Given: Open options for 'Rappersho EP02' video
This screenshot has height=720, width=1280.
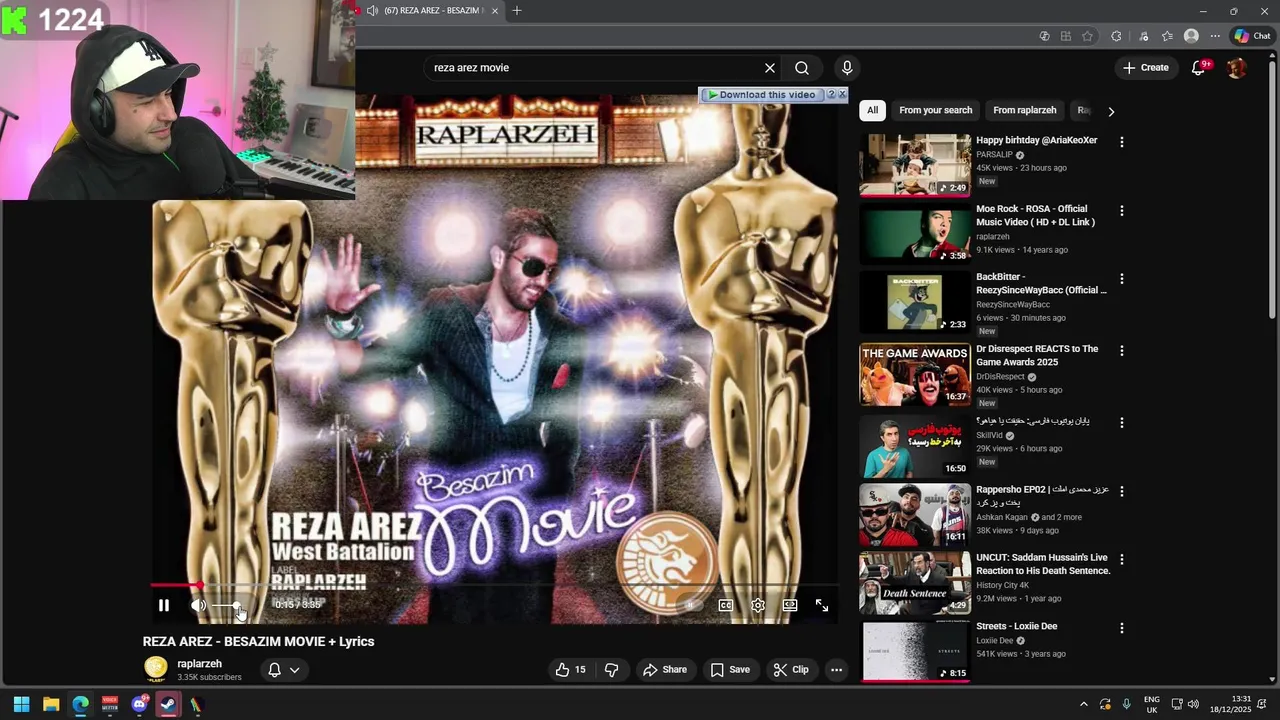Looking at the screenshot, I should [x=1122, y=491].
